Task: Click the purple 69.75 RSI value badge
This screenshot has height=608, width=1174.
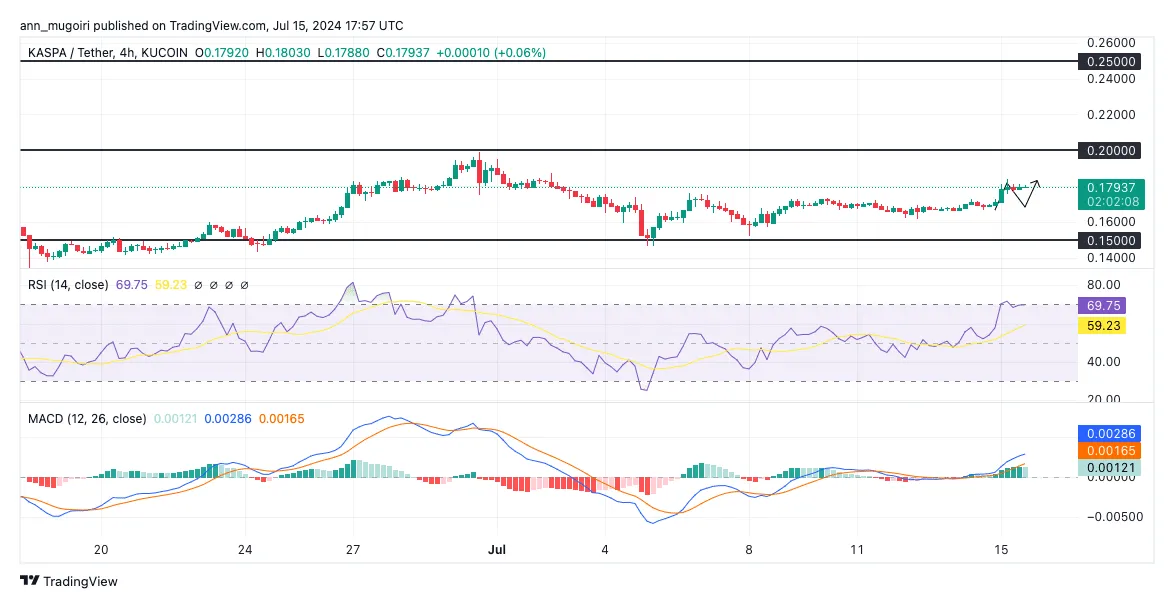Action: pyautogui.click(x=1102, y=306)
